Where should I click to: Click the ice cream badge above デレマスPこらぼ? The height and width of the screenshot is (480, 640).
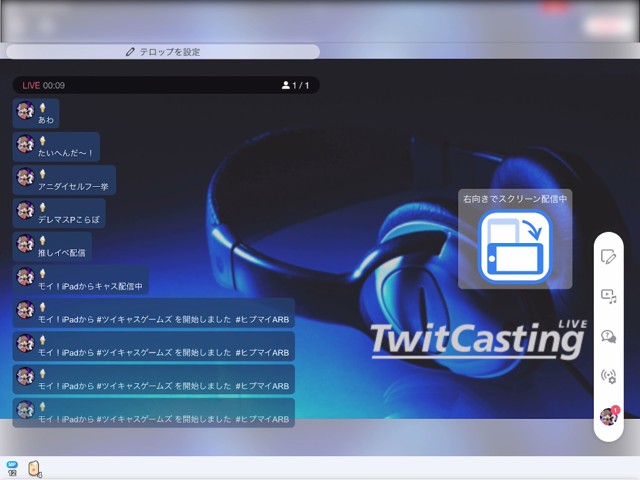pos(42,208)
